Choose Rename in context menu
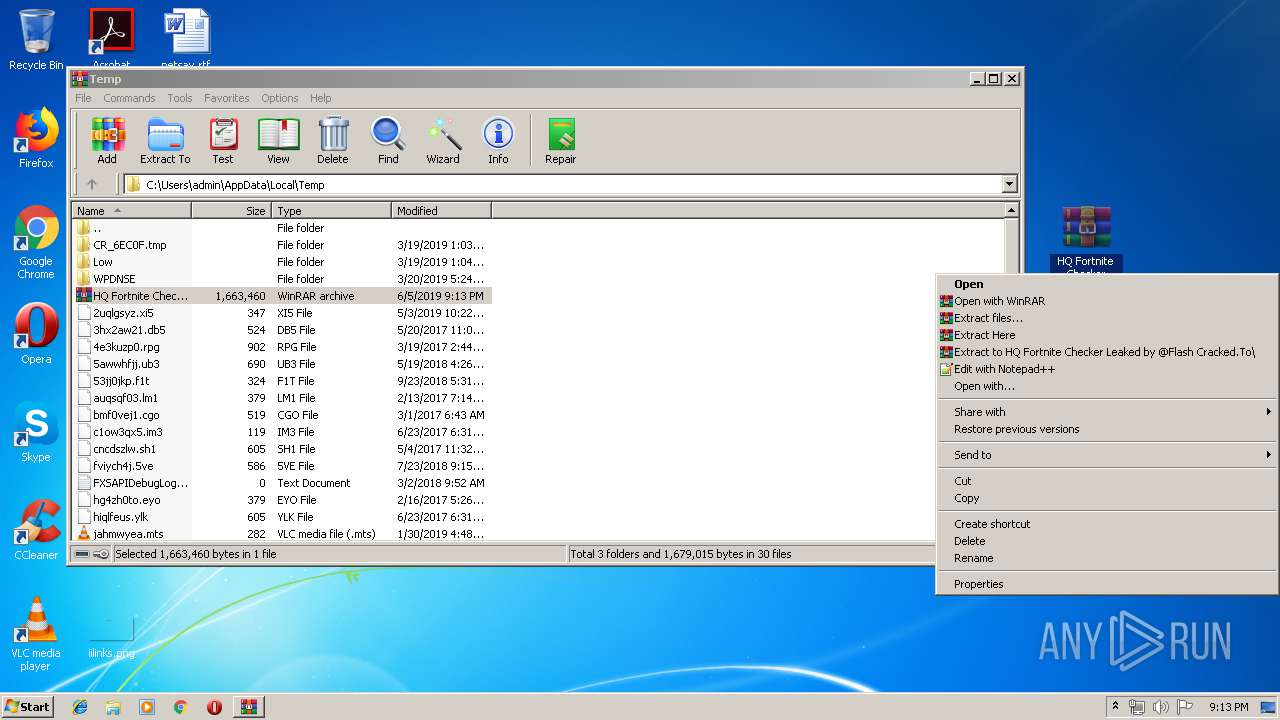Viewport: 1280px width, 720px height. 1108,558
